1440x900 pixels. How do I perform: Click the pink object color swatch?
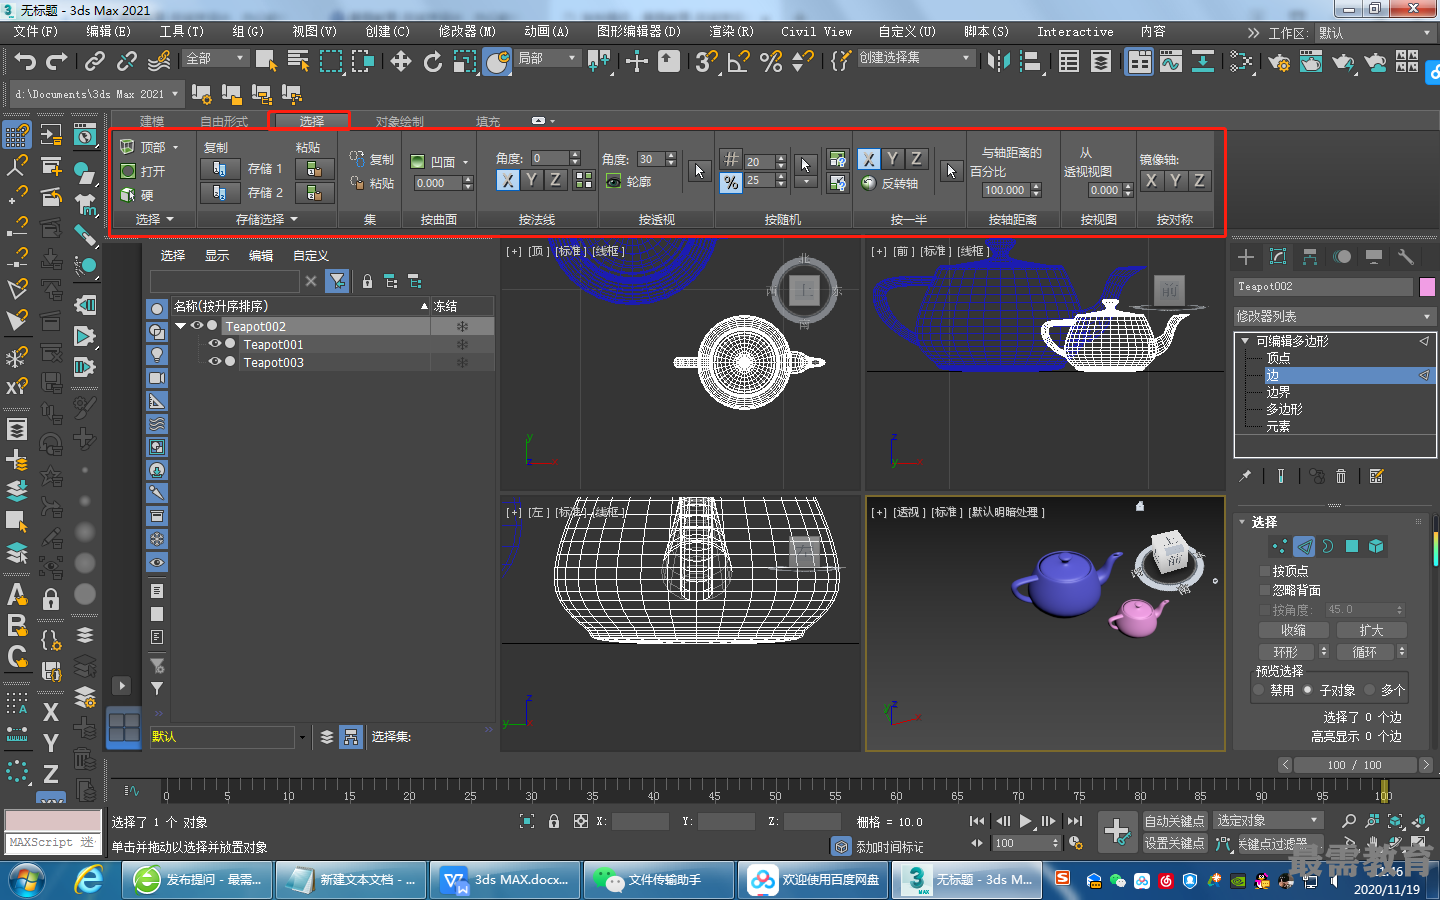(1427, 287)
